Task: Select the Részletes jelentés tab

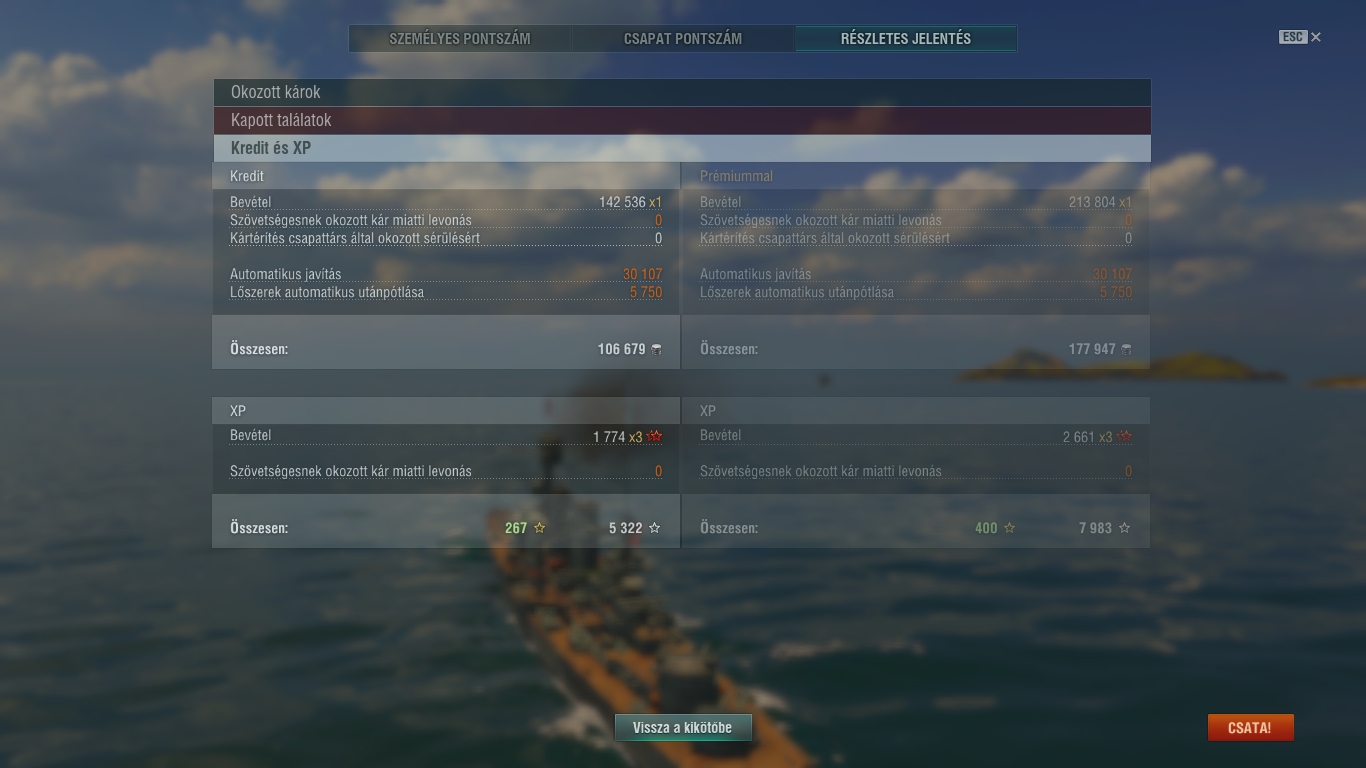Action: click(x=906, y=39)
